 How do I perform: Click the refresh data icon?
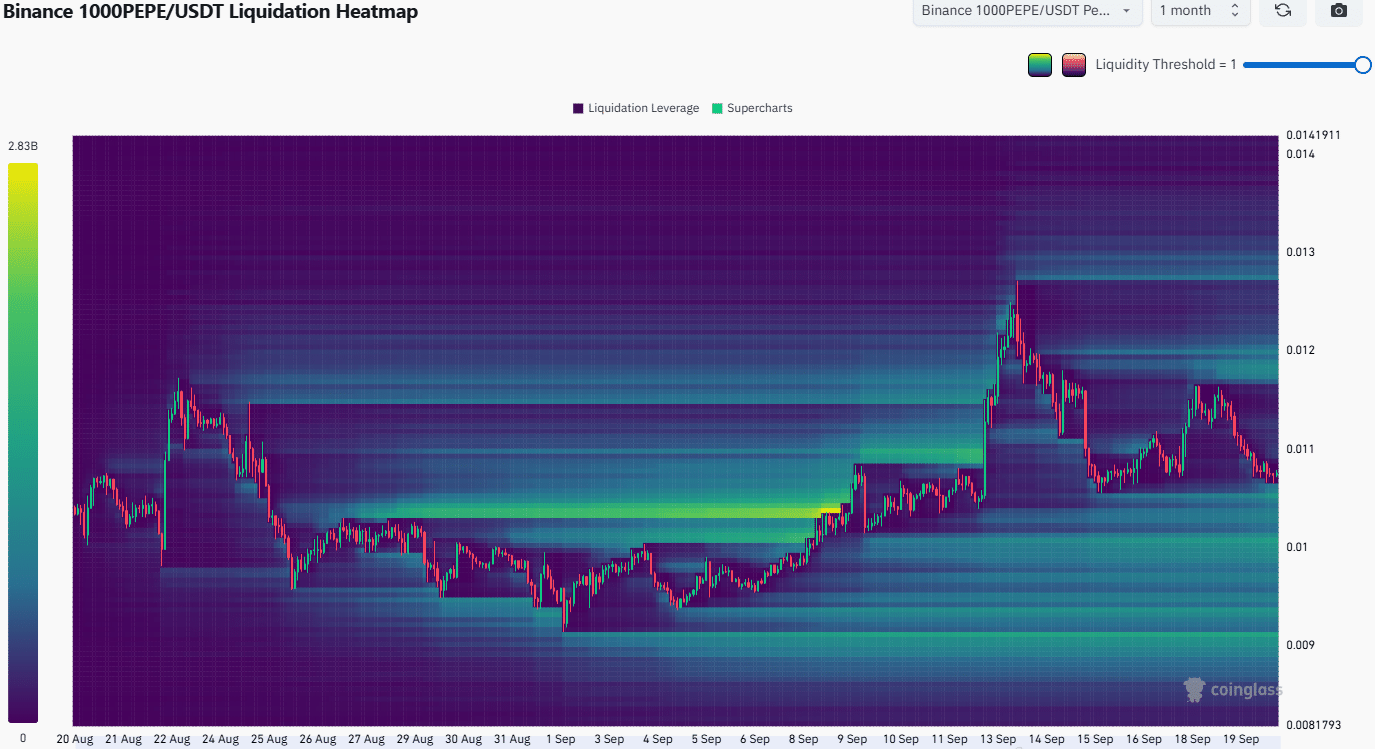click(1283, 11)
